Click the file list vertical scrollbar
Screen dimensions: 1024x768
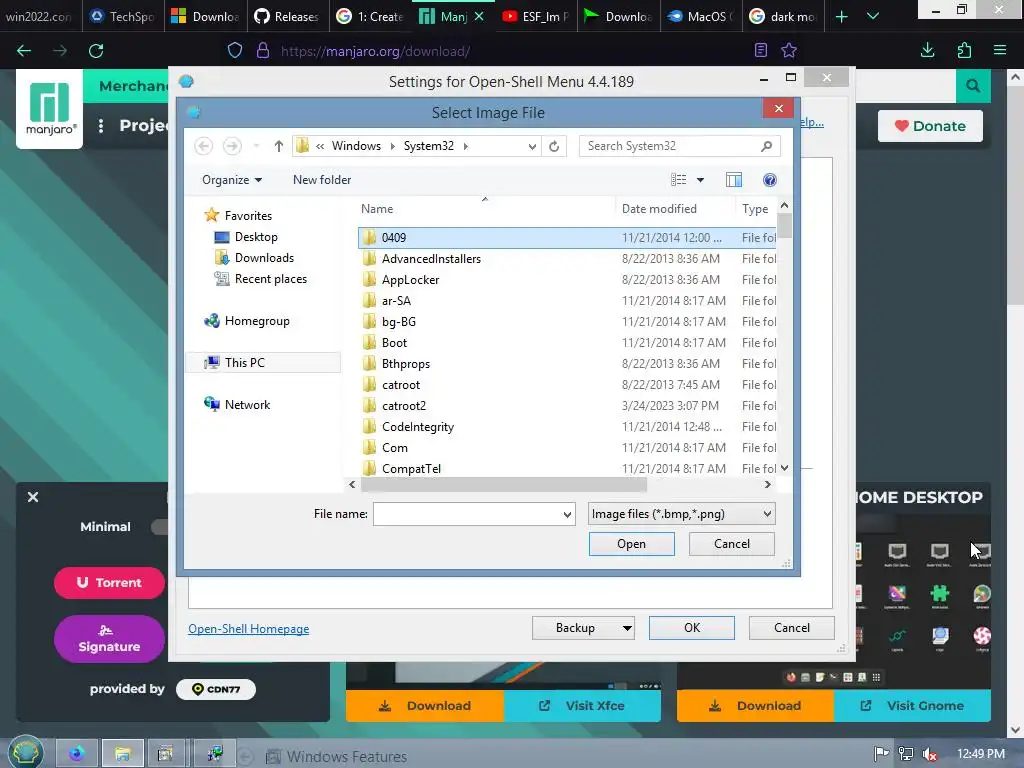pos(784,225)
